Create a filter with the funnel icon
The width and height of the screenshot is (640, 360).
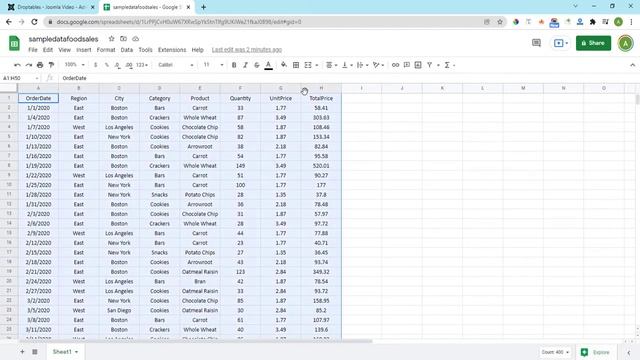pyautogui.click(x=429, y=65)
